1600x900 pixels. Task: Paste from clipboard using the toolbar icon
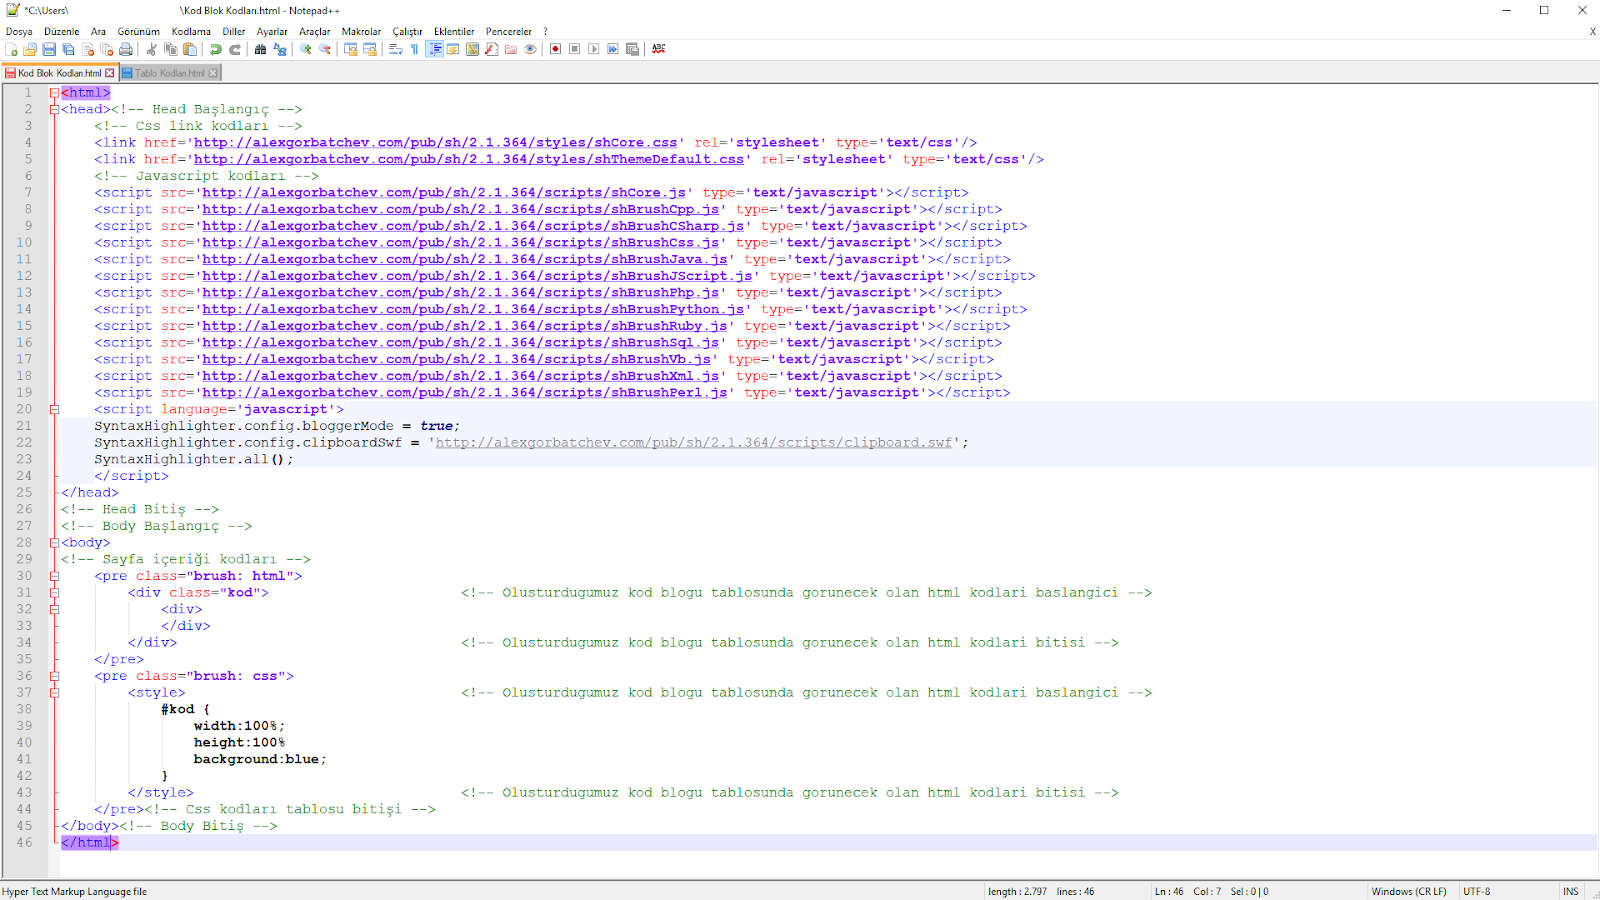click(x=190, y=49)
